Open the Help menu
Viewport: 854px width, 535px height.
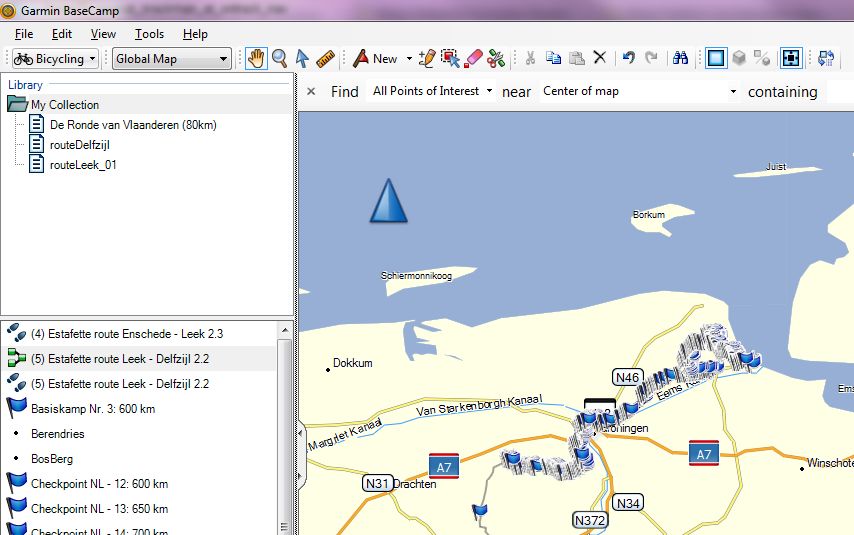coord(195,34)
